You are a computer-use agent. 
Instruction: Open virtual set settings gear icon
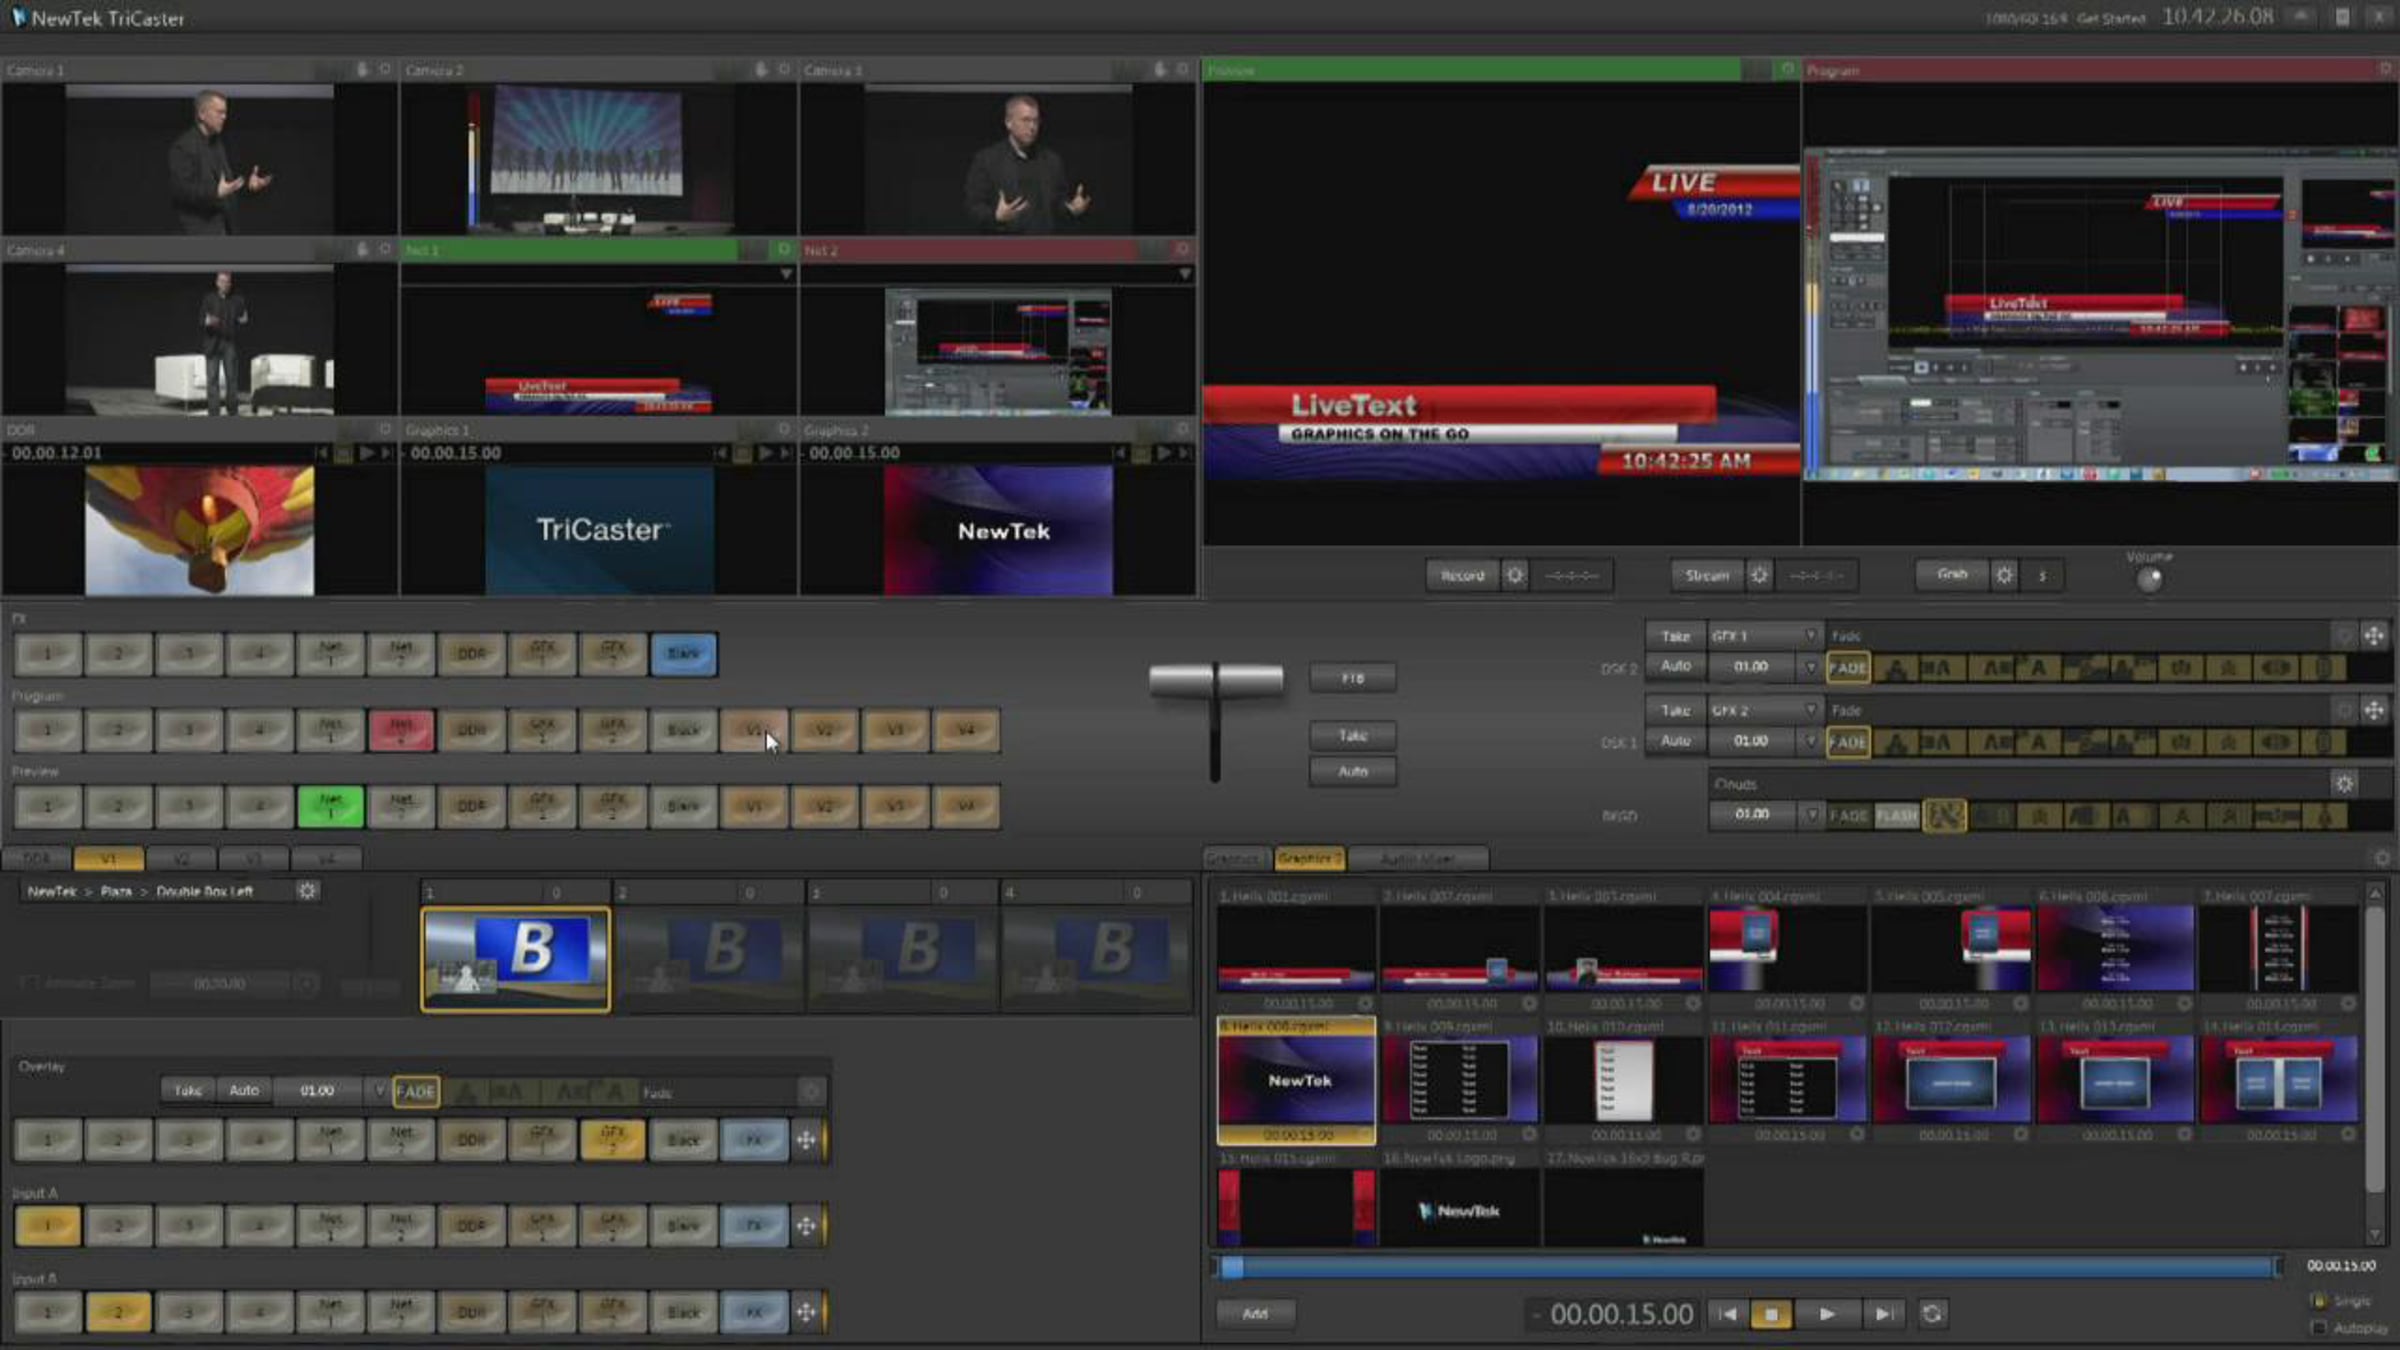point(307,890)
